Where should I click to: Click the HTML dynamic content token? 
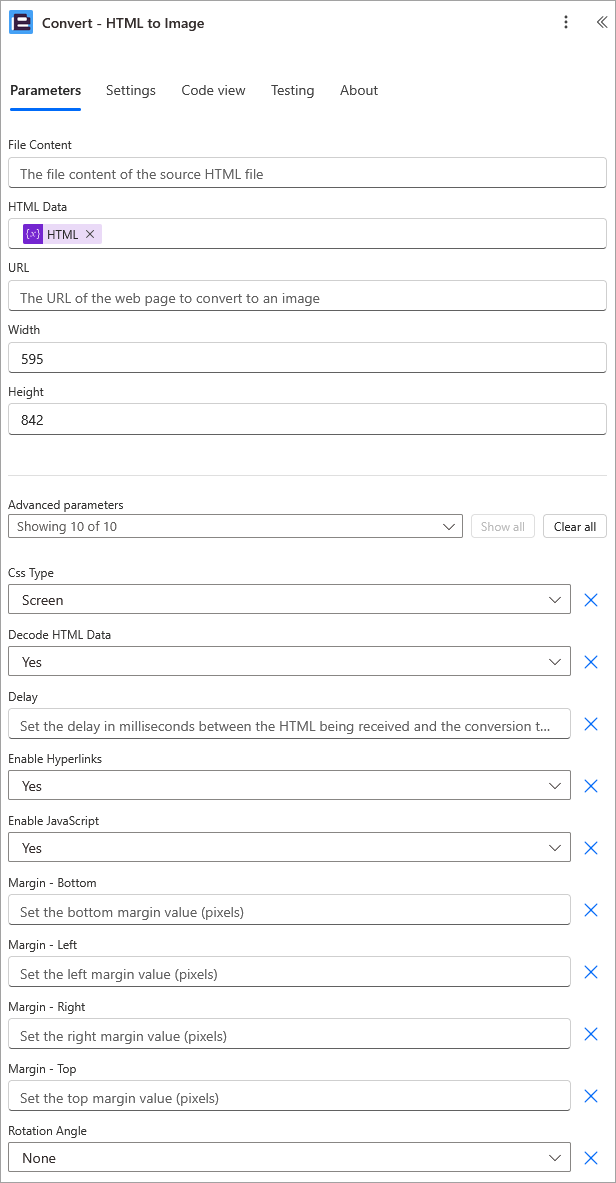pos(62,235)
